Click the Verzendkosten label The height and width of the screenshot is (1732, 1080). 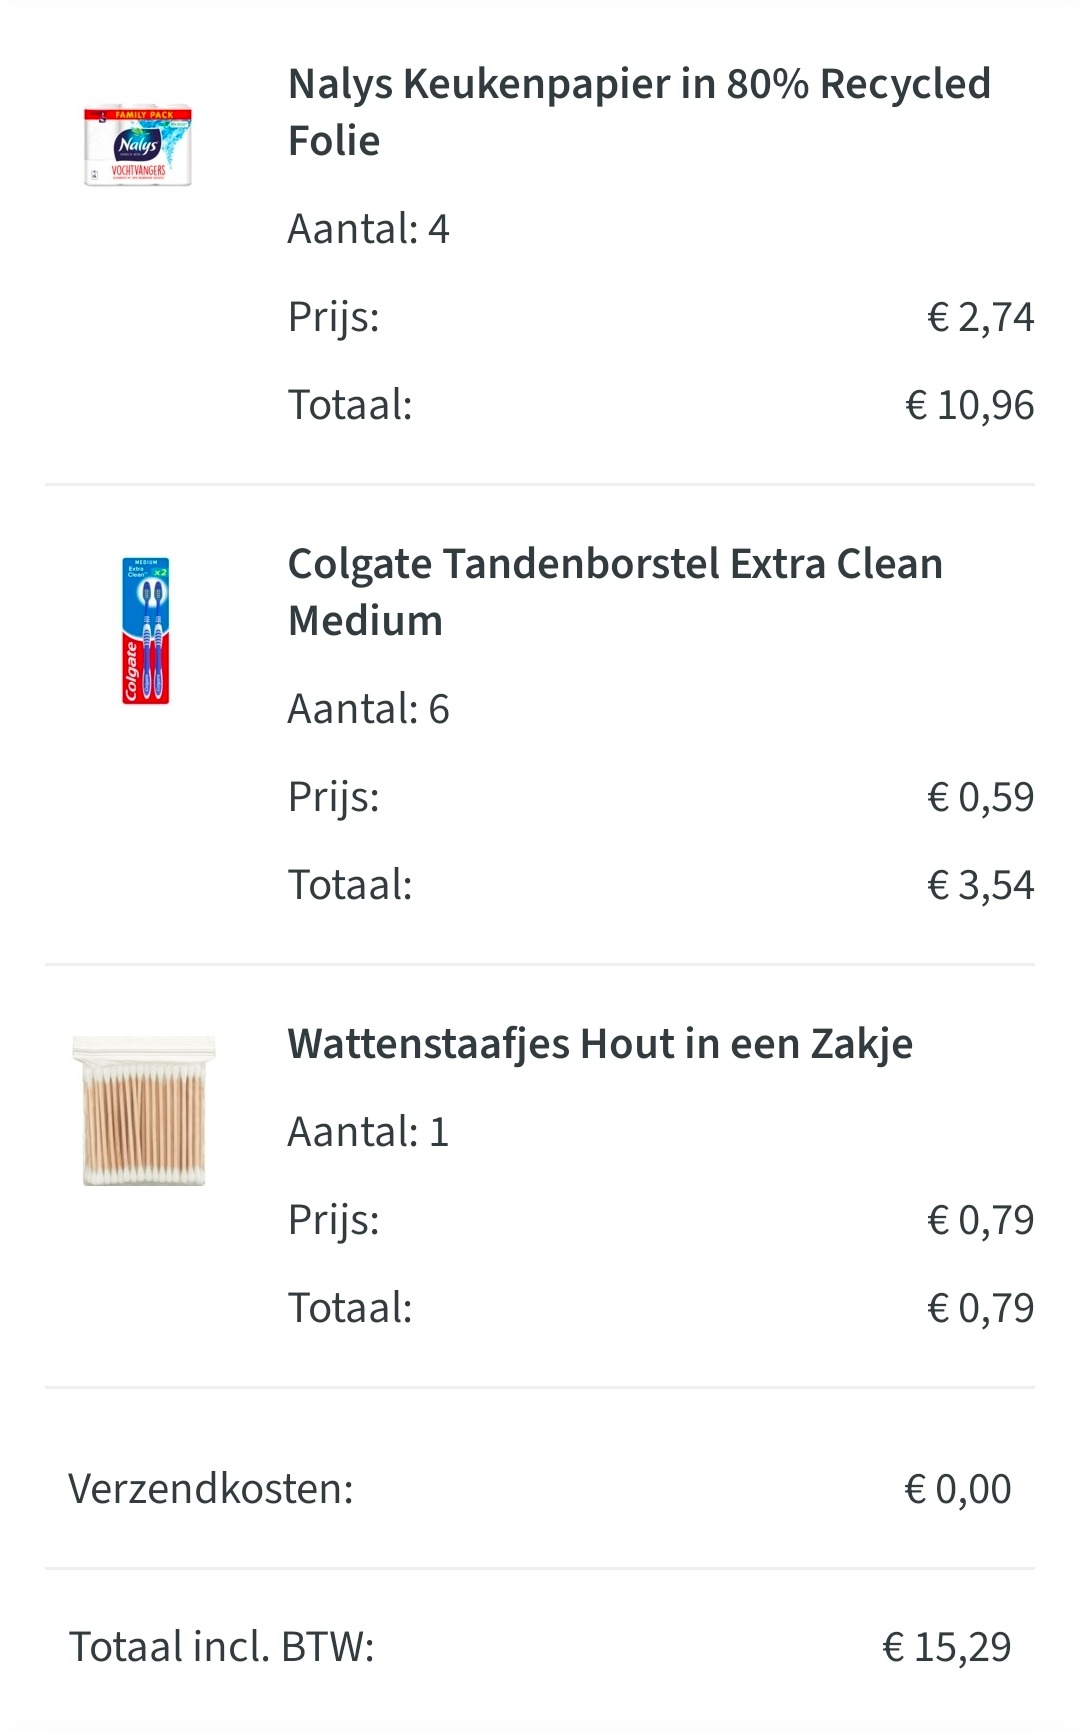click(x=211, y=1489)
